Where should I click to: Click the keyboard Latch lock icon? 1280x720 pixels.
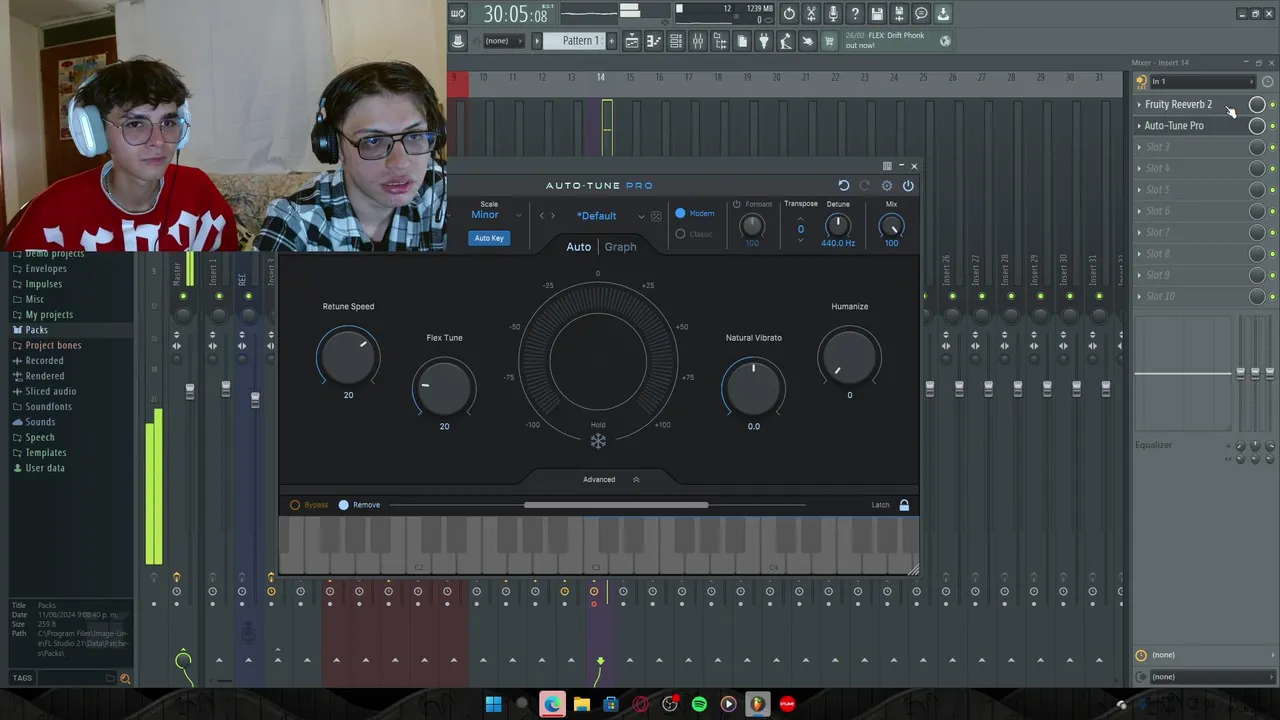[904, 505]
